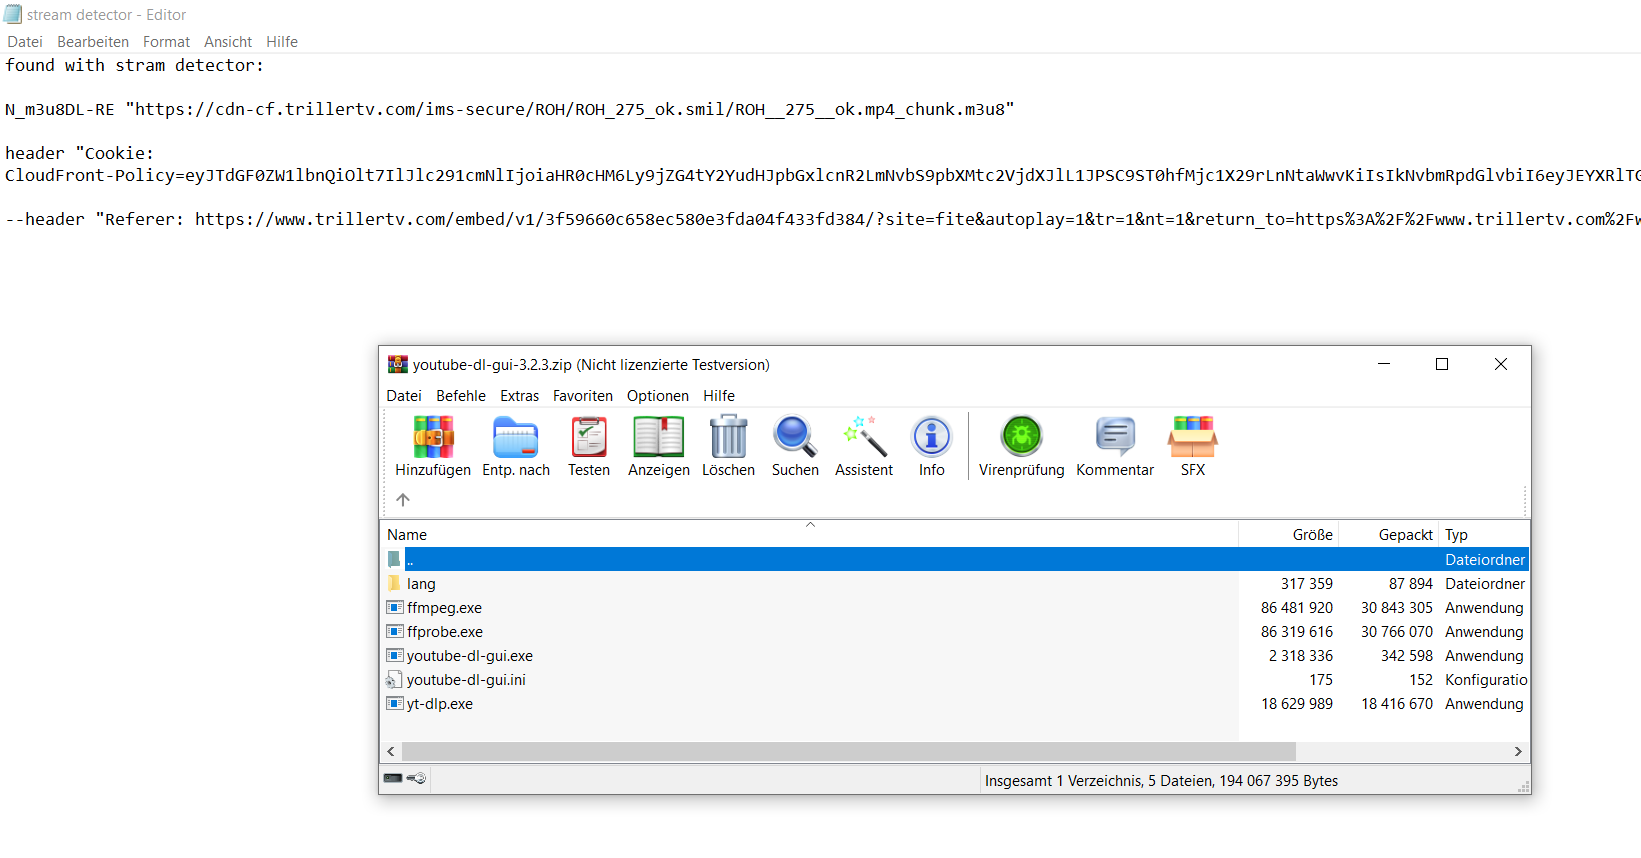
Task: Place cursor in N_m3u8DL-RE command line
Action: (x=510, y=109)
